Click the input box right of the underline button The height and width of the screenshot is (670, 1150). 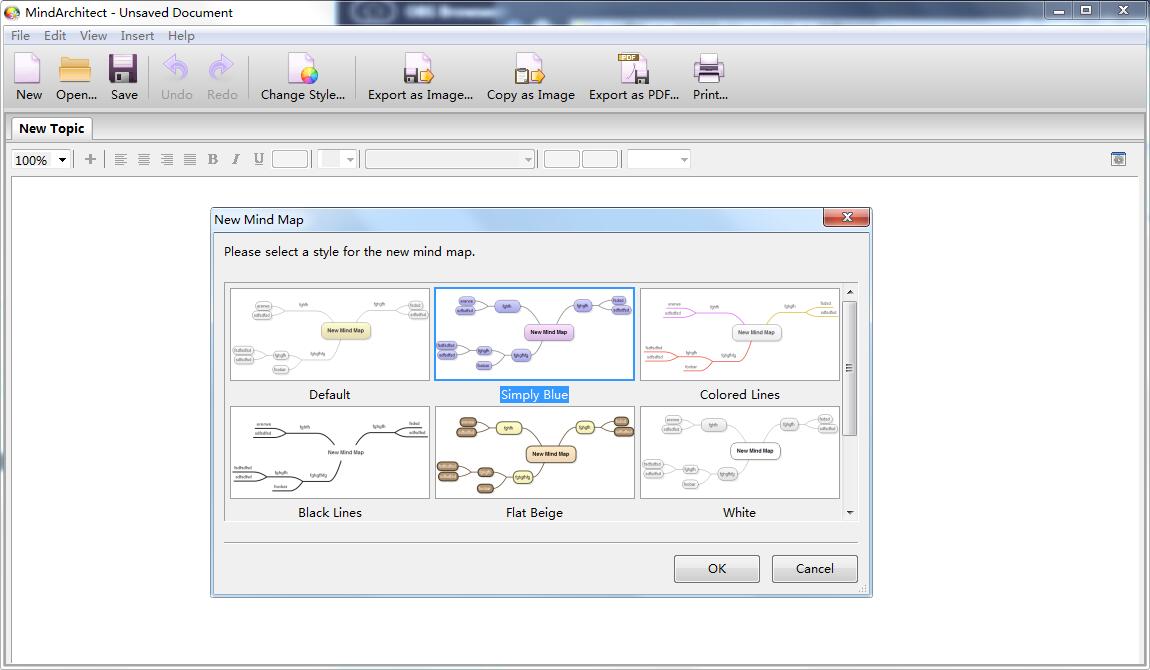290,159
